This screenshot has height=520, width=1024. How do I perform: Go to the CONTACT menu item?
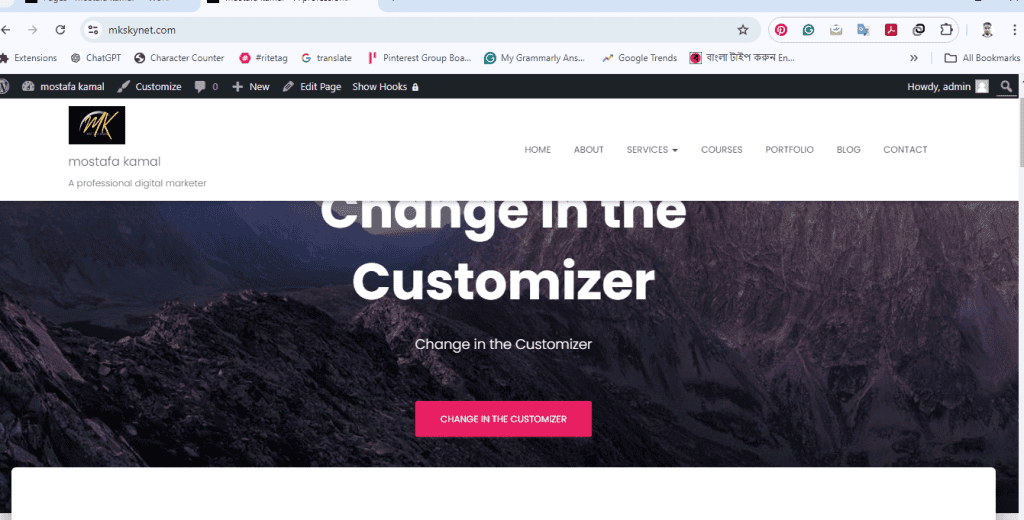[905, 150]
